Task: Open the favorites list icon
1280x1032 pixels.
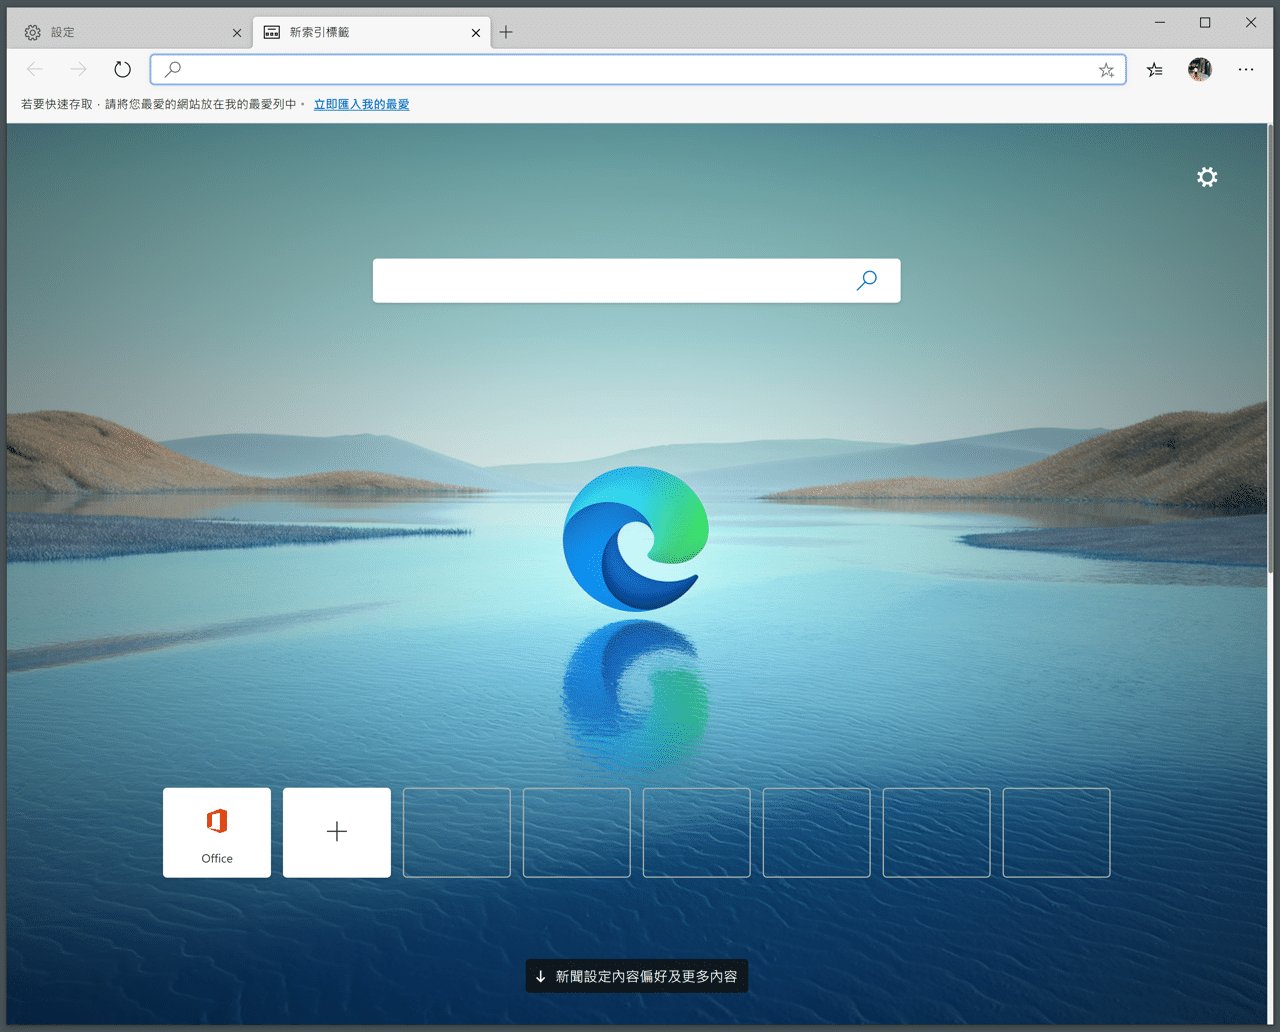Action: coord(1155,70)
